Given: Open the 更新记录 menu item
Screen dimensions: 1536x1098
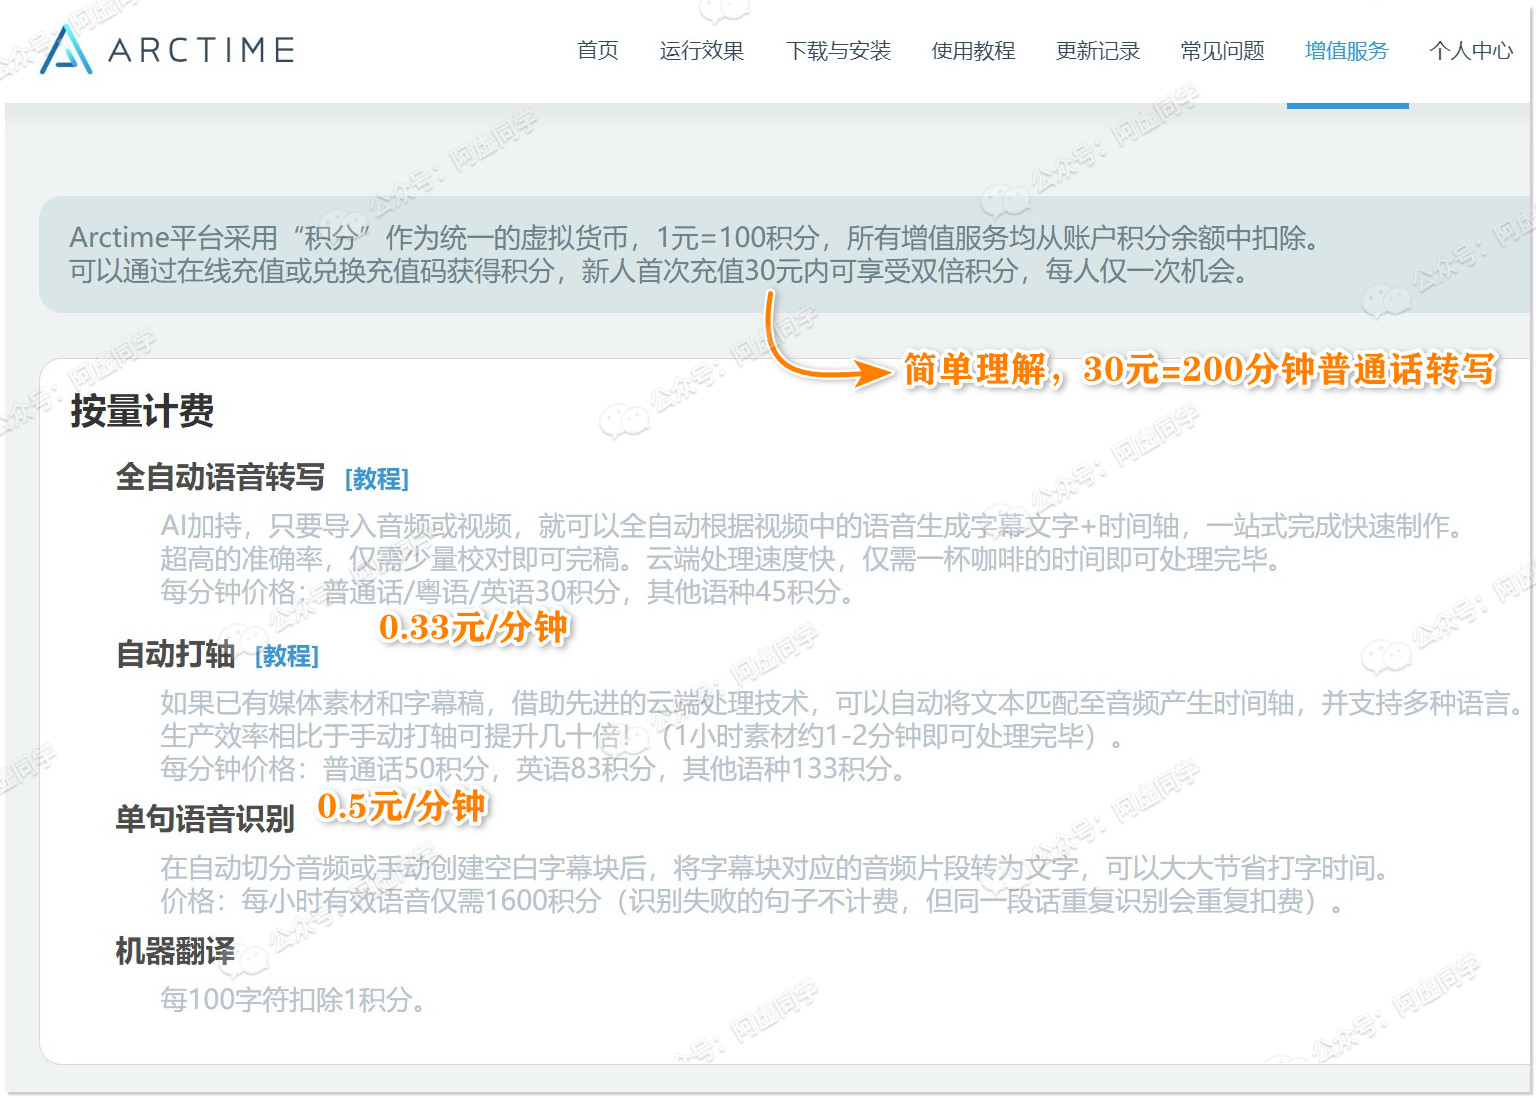Looking at the screenshot, I should click(x=1098, y=50).
